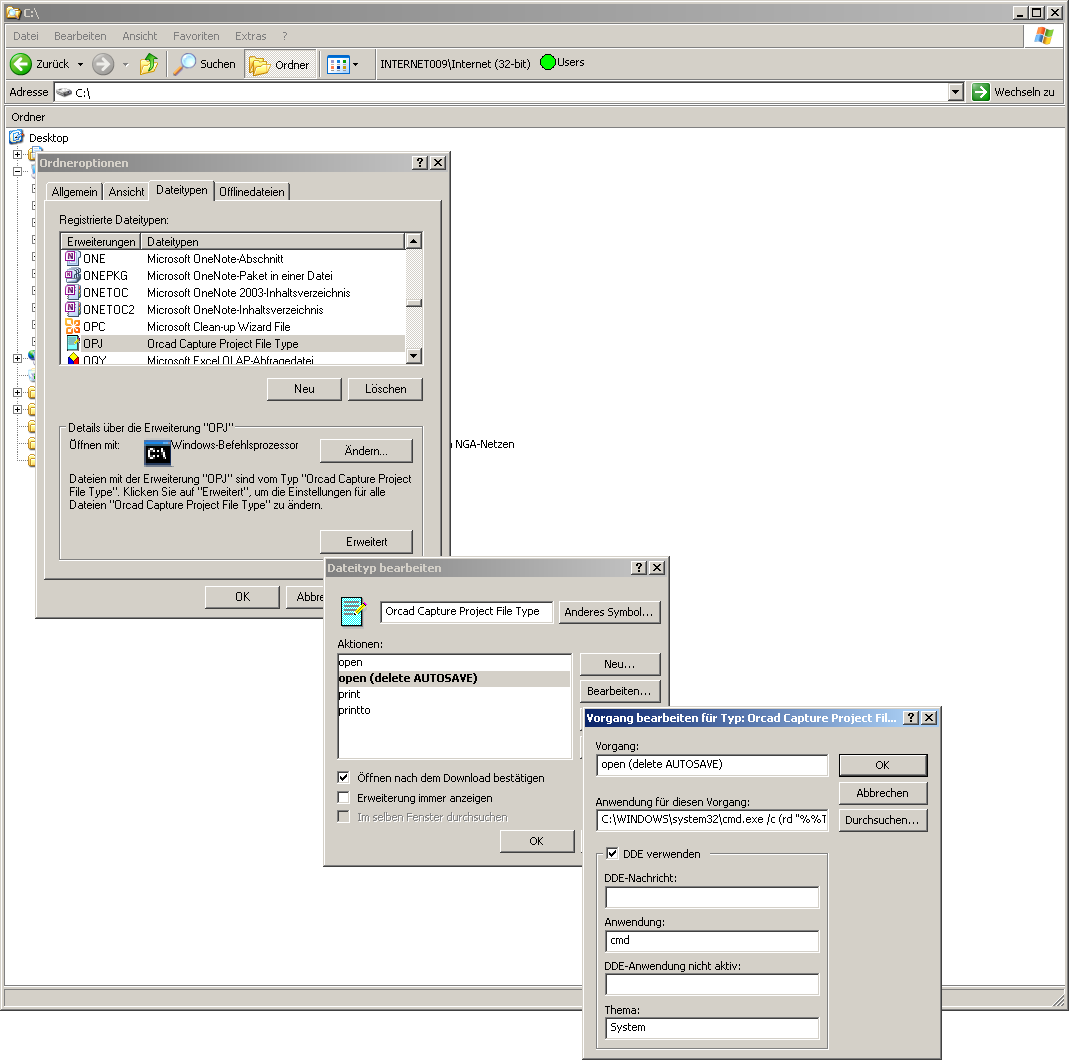Click the Anwendung für diesen Vorgang path field

pyautogui.click(x=712, y=819)
